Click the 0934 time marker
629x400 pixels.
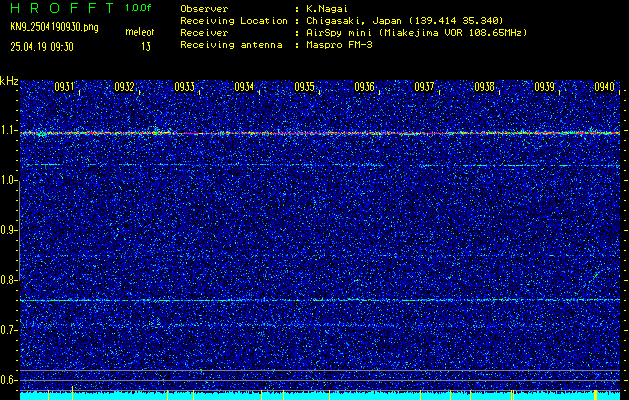point(244,87)
